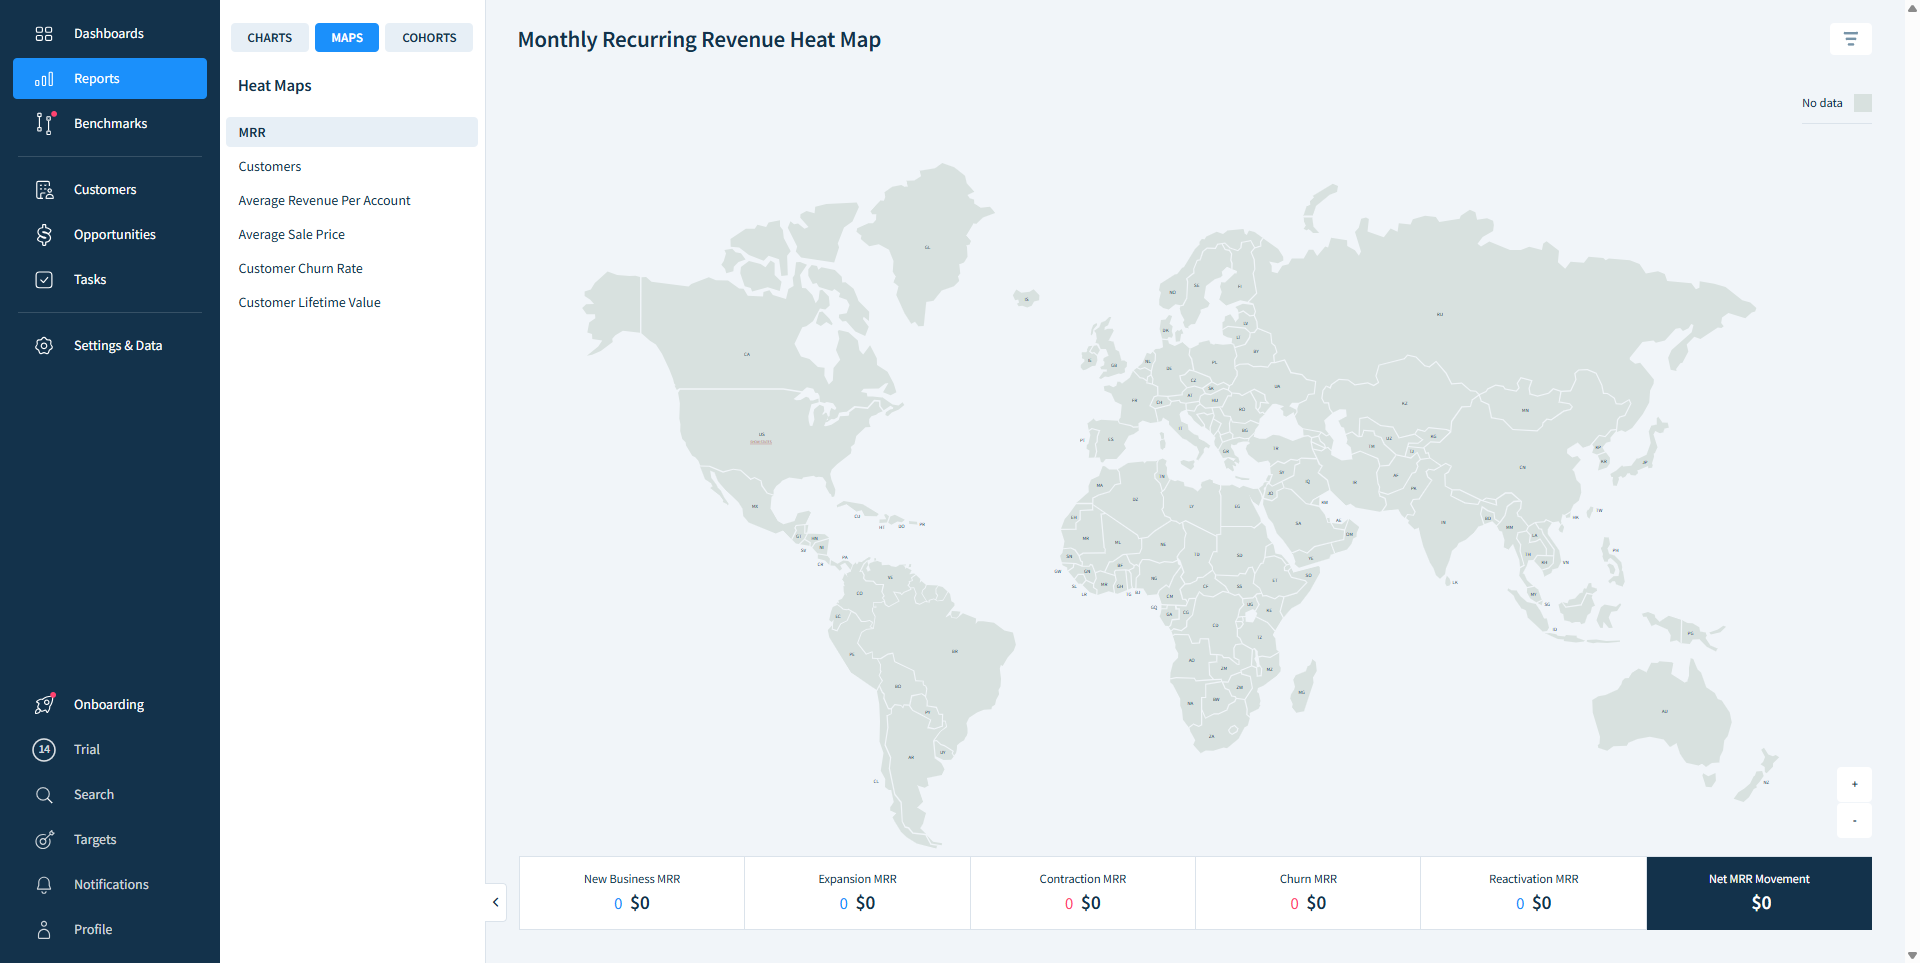
Task: Select the Net MRR Movement card
Action: coord(1759,893)
